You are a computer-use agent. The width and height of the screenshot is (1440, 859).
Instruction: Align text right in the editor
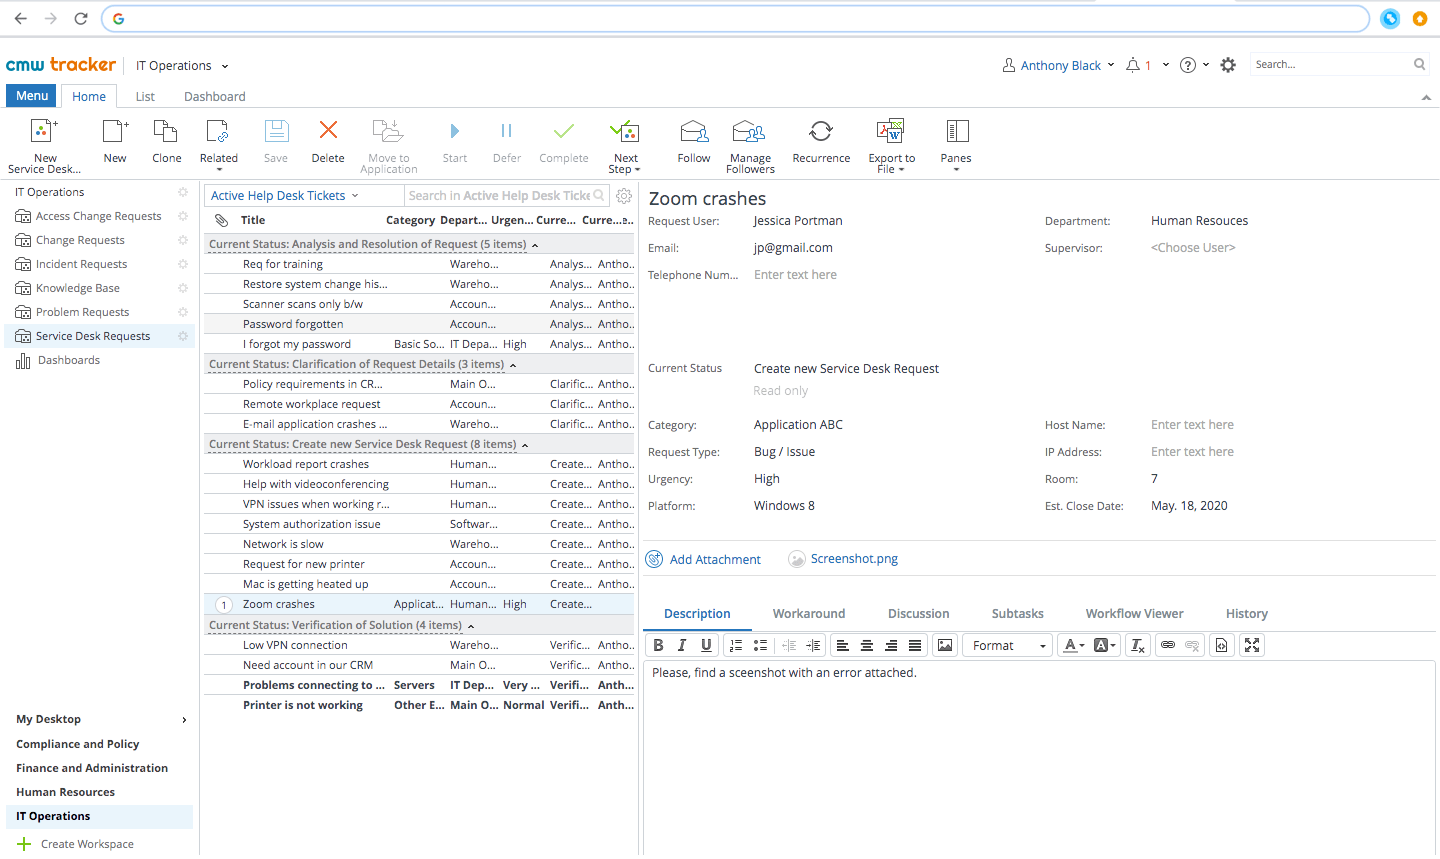tap(891, 645)
